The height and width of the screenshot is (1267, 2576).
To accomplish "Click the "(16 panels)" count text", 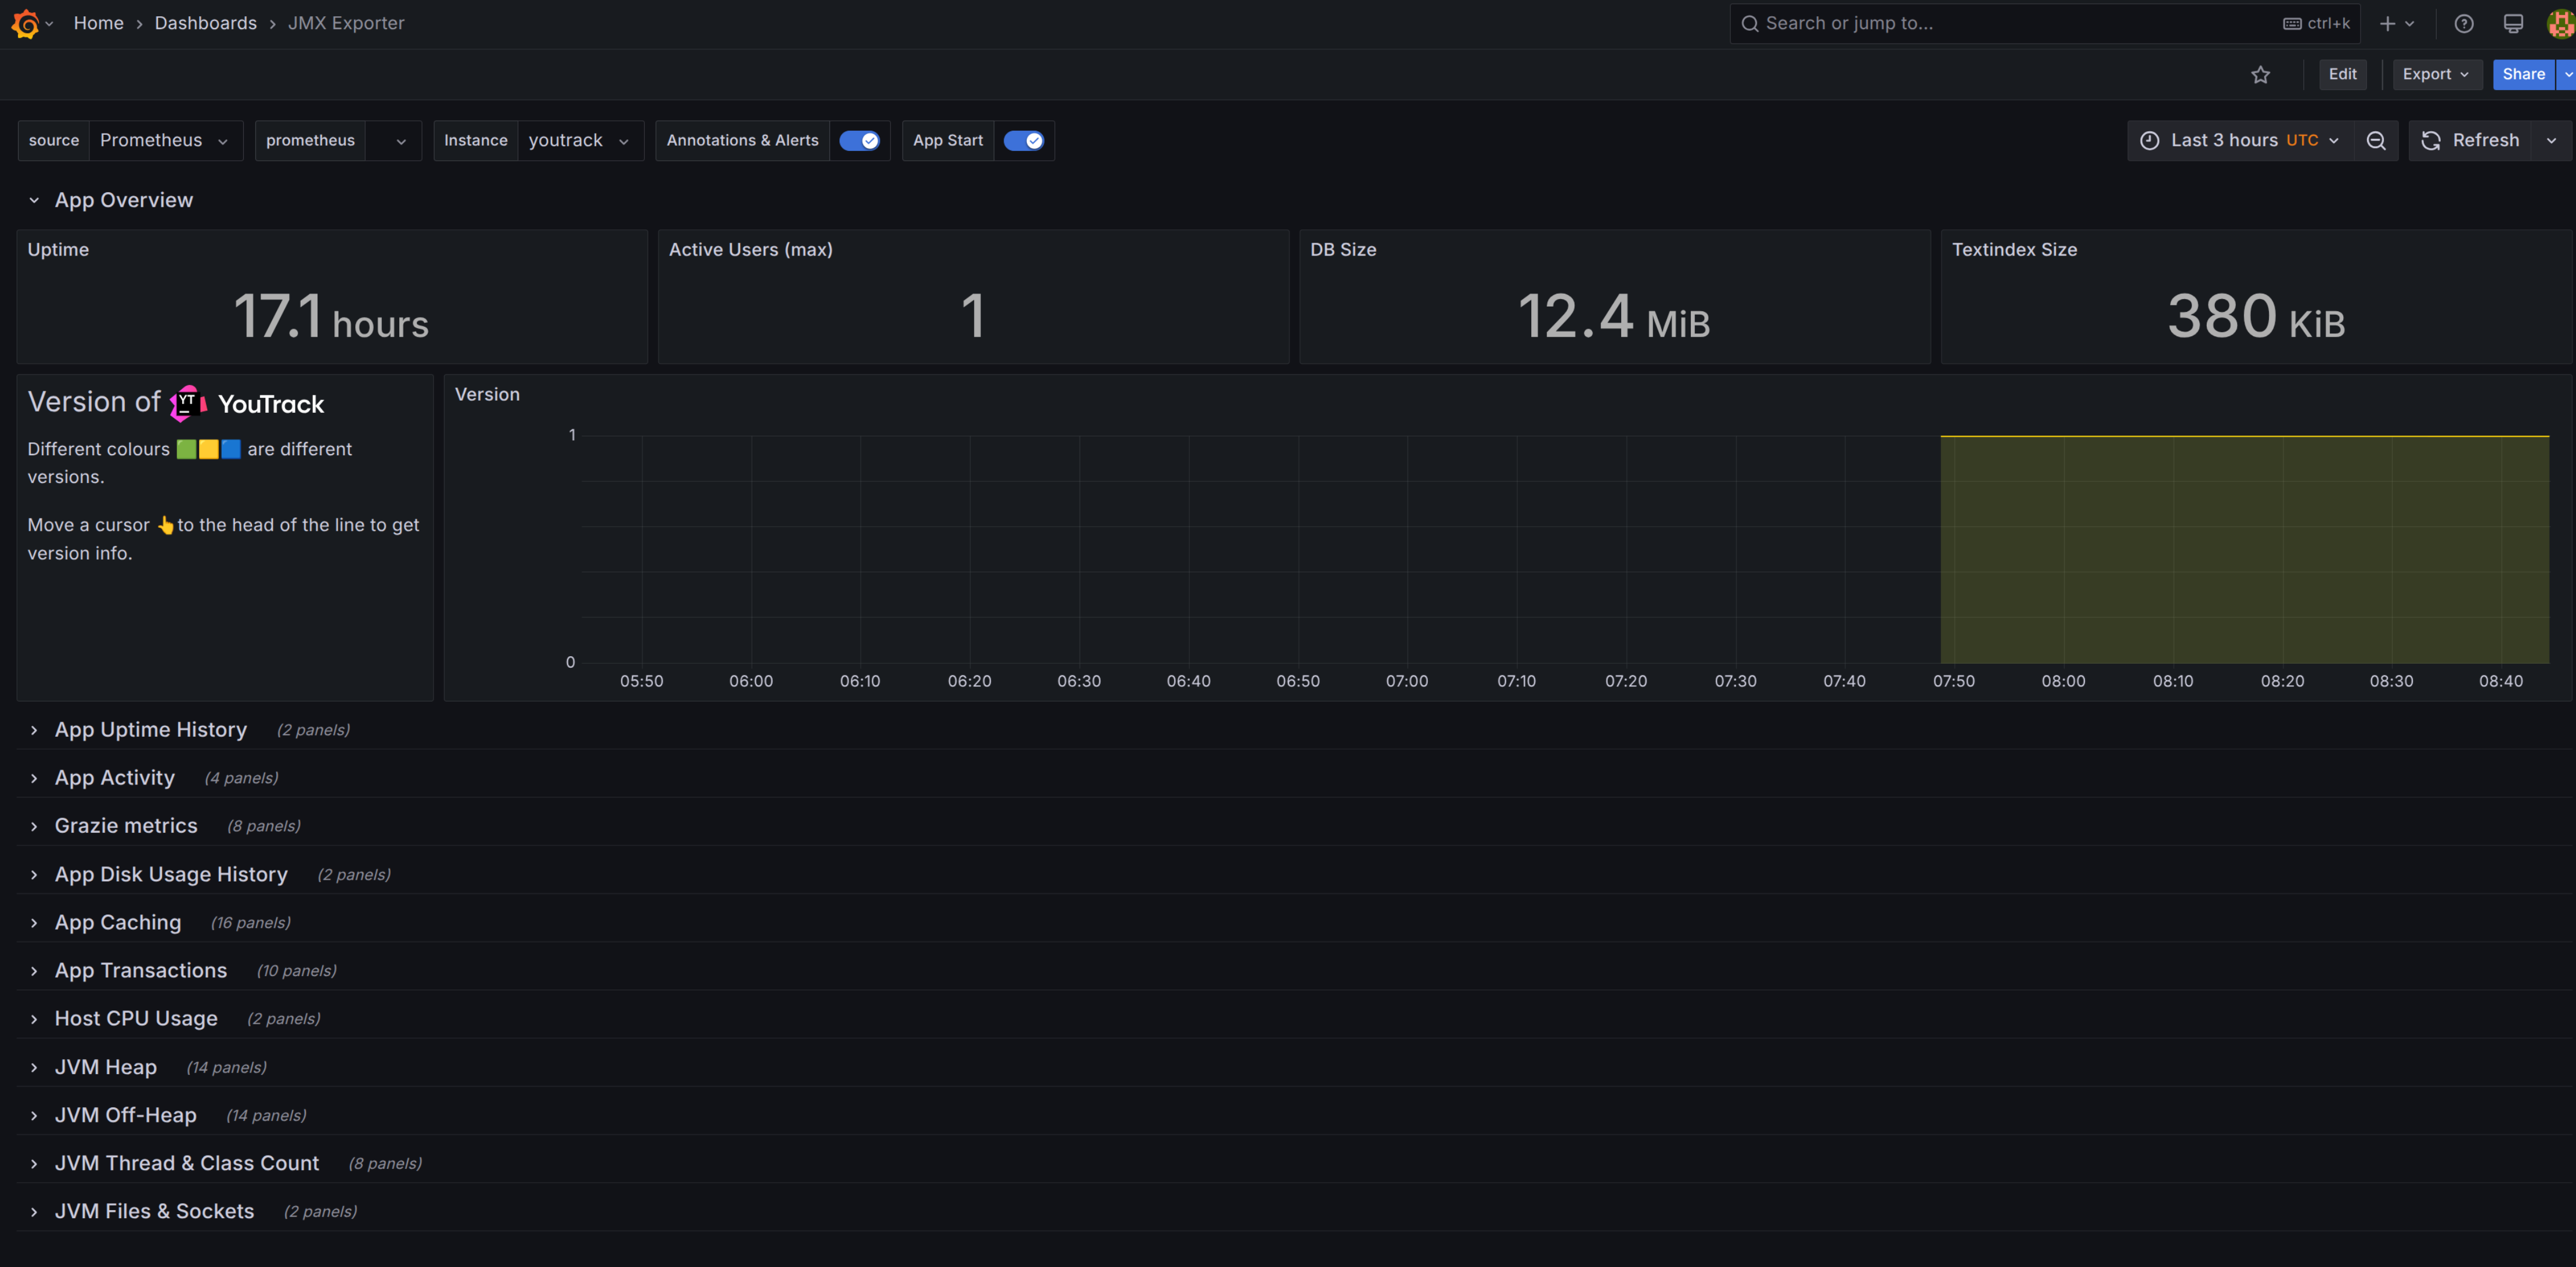I will tap(250, 923).
